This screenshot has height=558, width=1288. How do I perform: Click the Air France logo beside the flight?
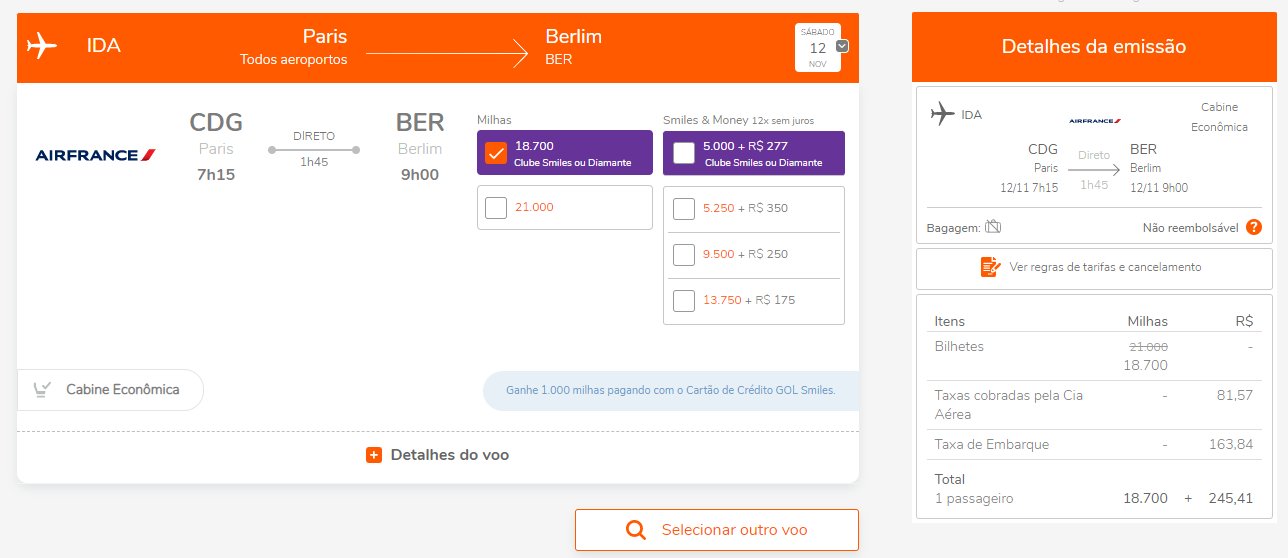pos(96,155)
